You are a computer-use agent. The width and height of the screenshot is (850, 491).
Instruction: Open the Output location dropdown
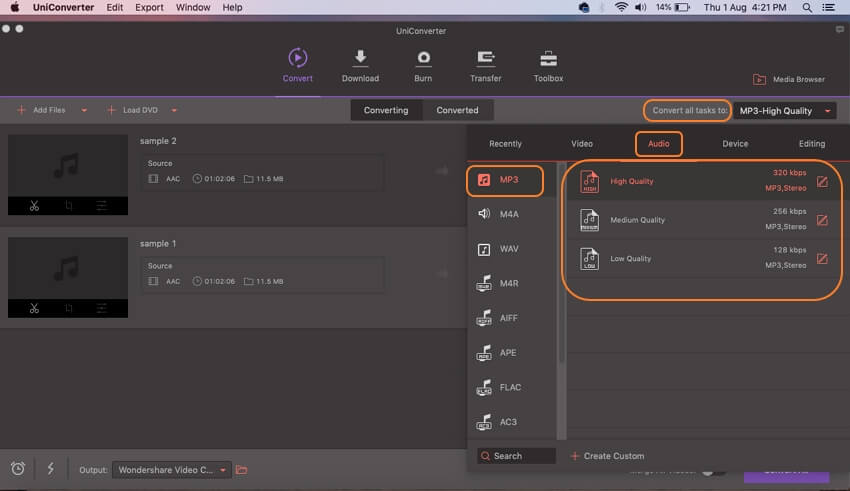click(172, 470)
